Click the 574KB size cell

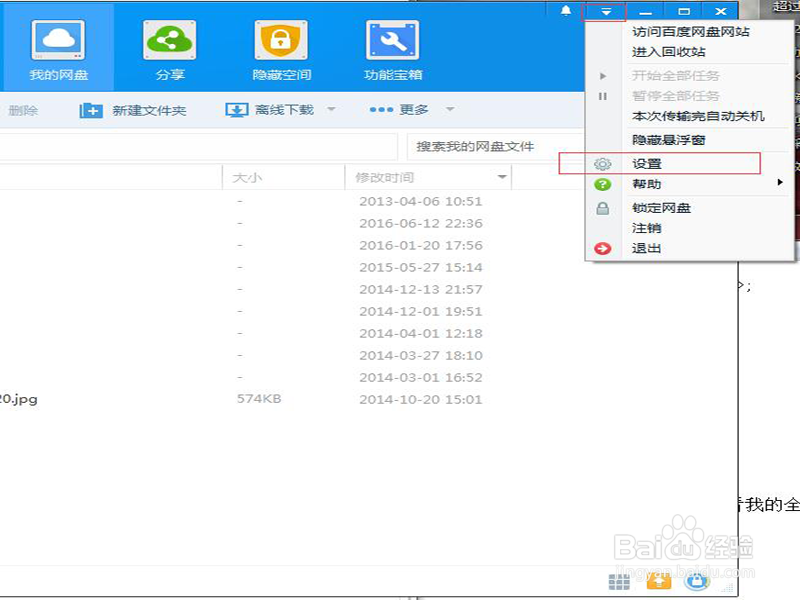[x=259, y=398]
